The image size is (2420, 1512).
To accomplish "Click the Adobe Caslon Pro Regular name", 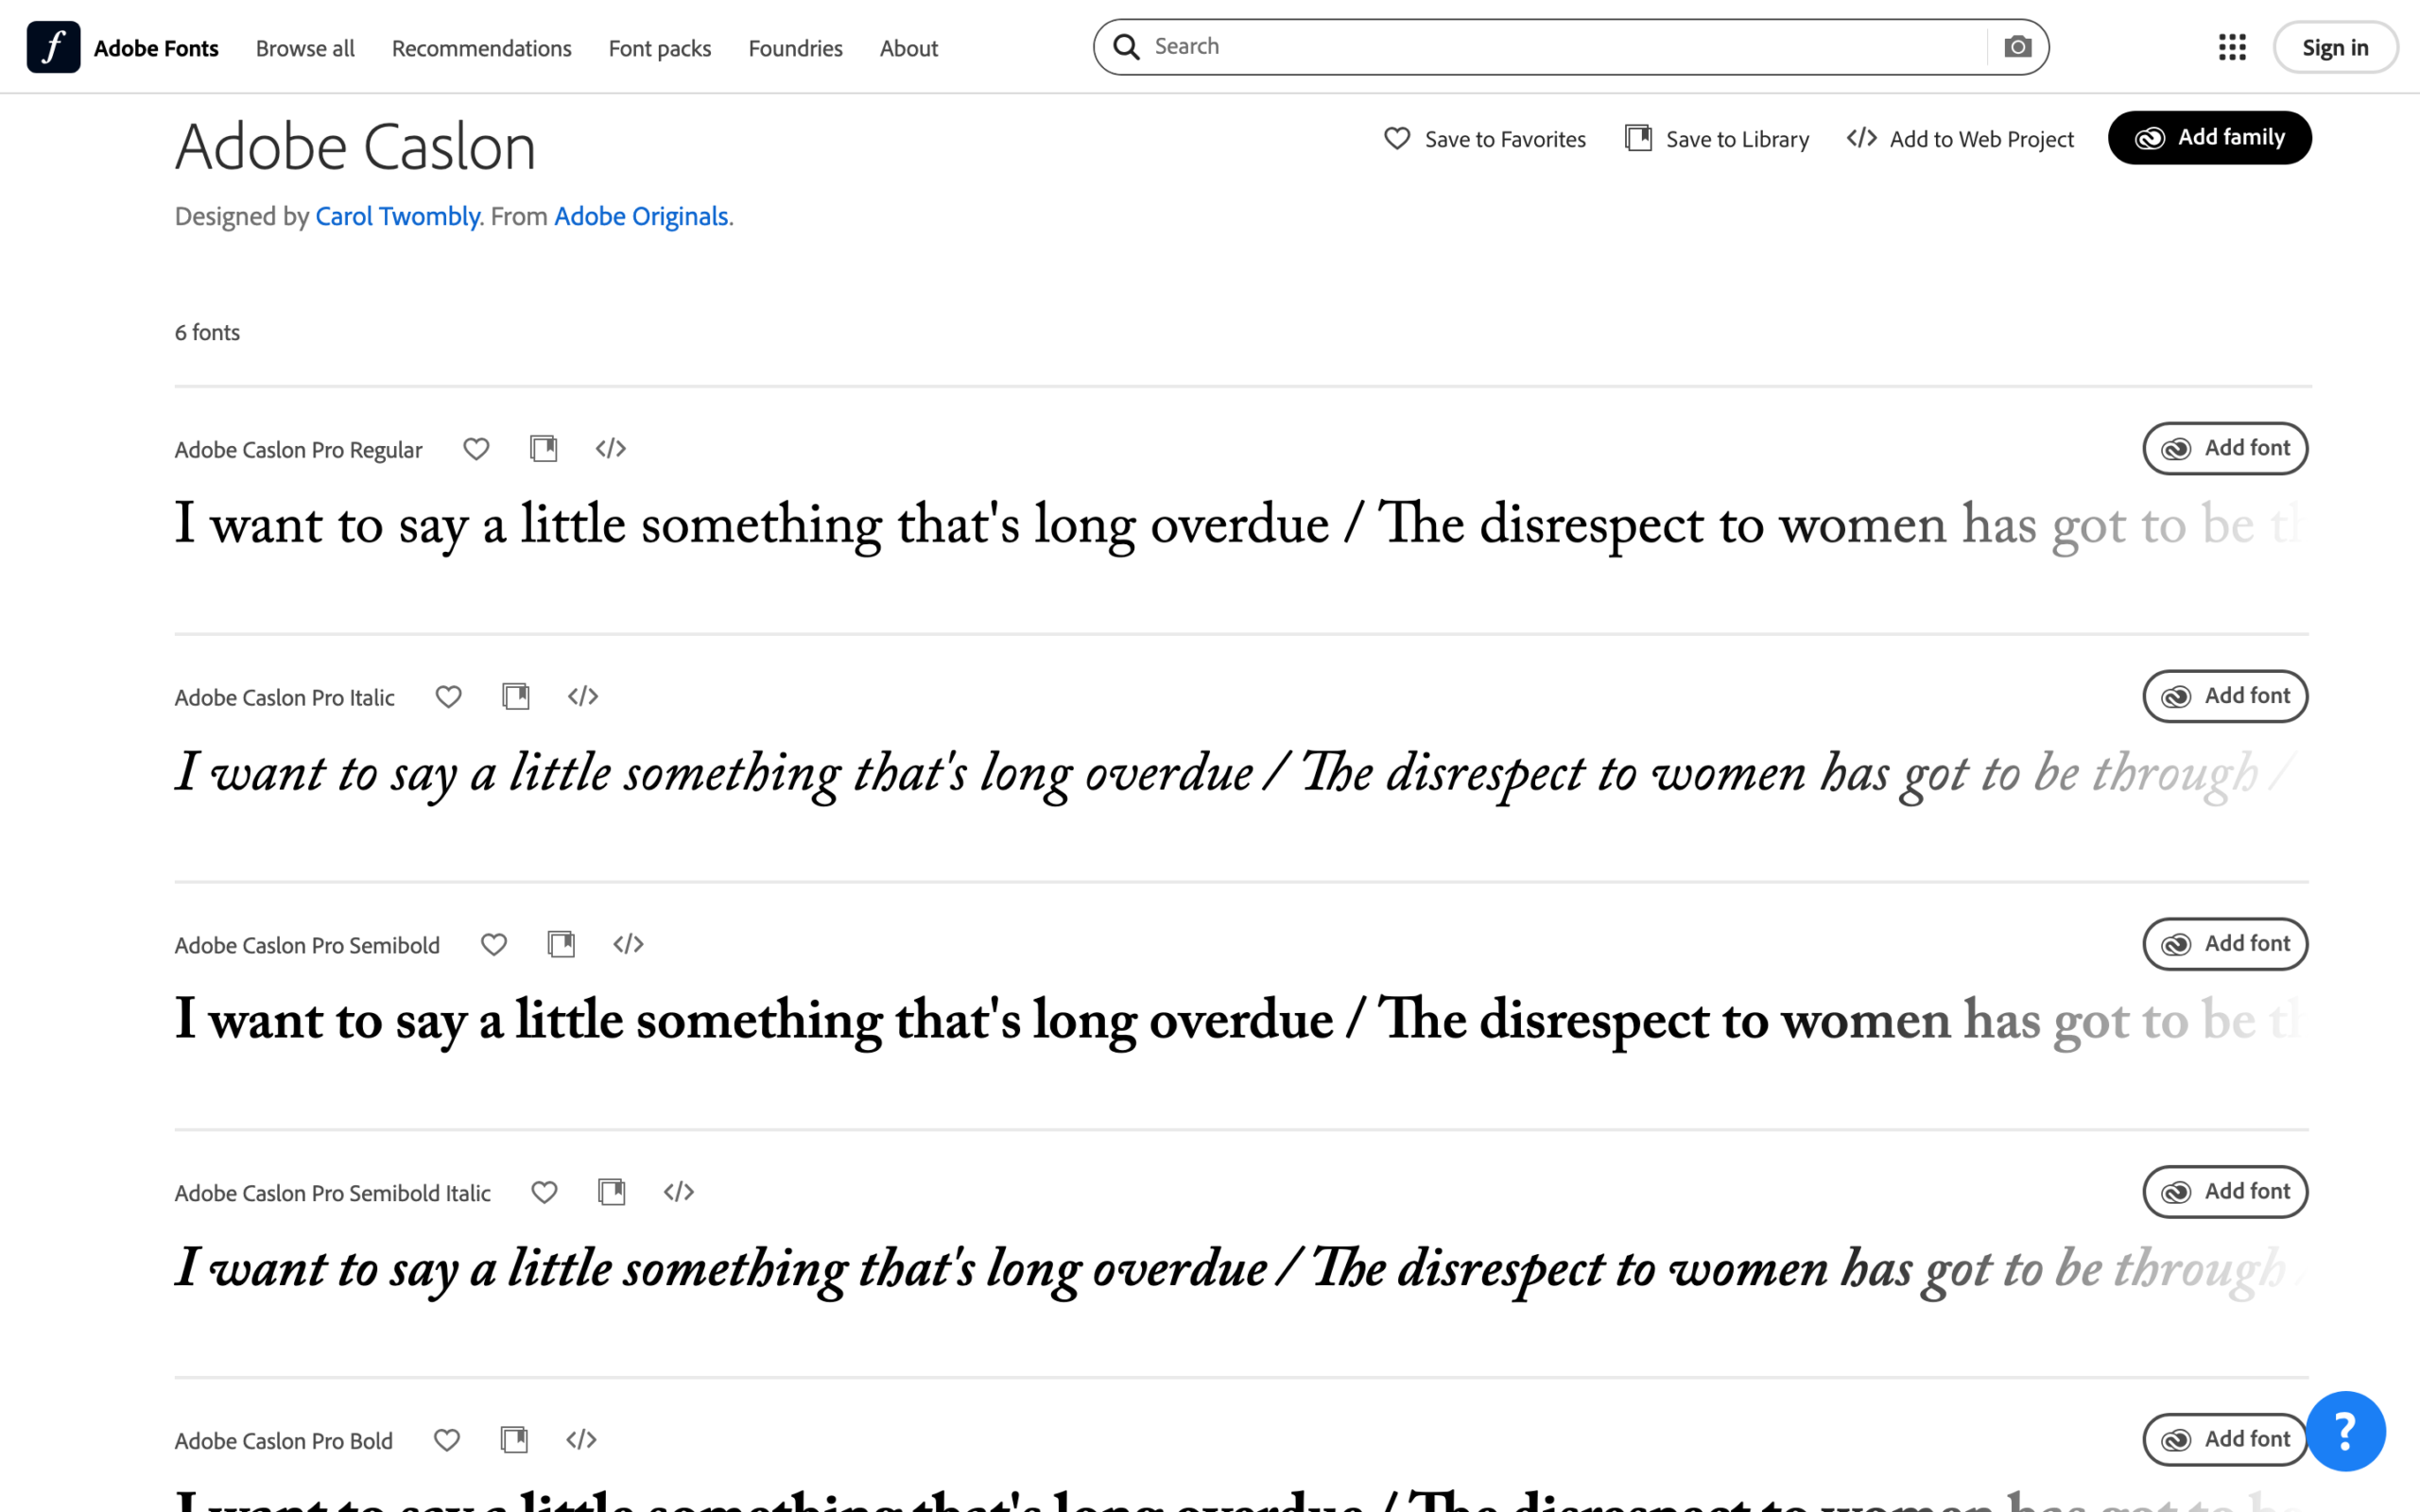I will [x=299, y=450].
